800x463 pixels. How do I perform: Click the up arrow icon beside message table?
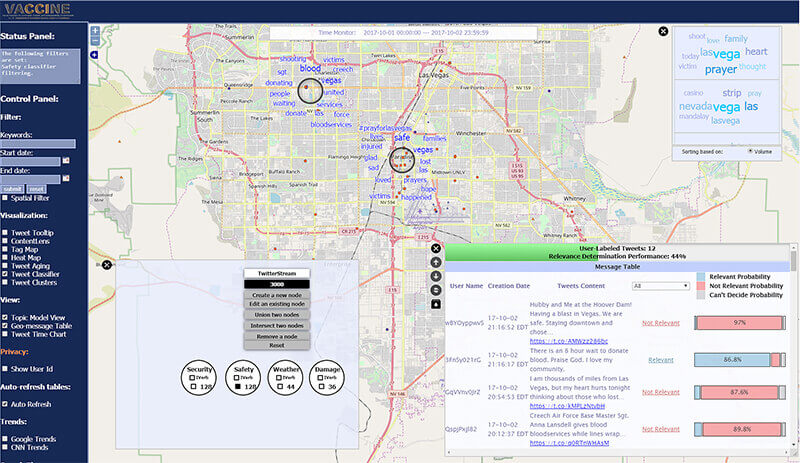click(x=436, y=263)
